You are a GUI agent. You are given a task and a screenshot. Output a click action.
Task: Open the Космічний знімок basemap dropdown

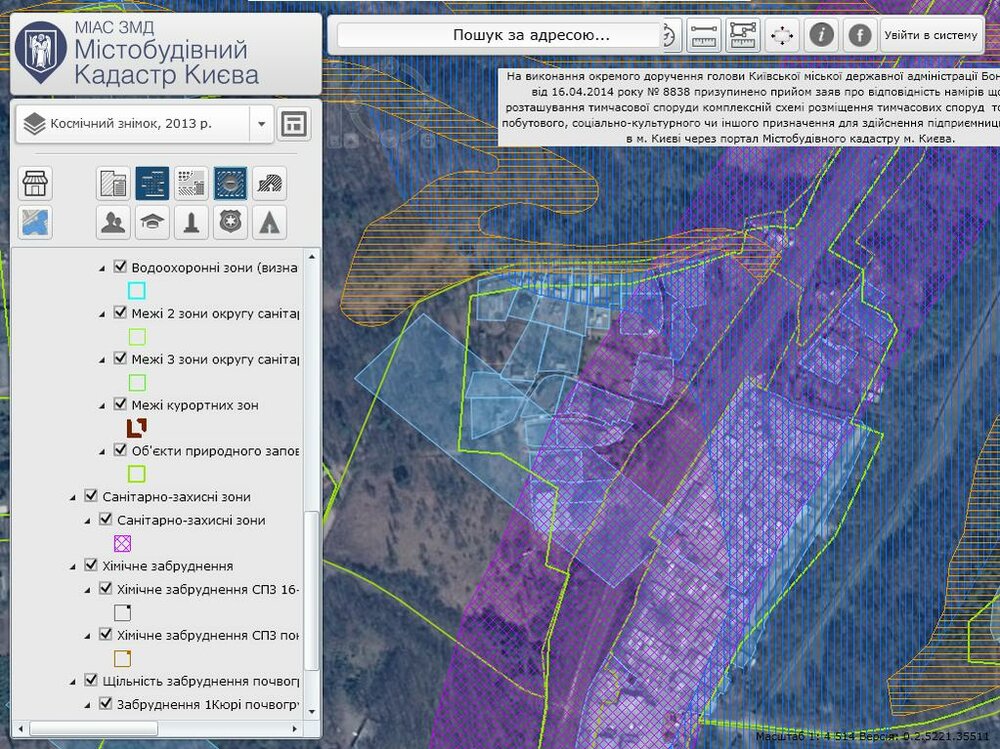(261, 124)
